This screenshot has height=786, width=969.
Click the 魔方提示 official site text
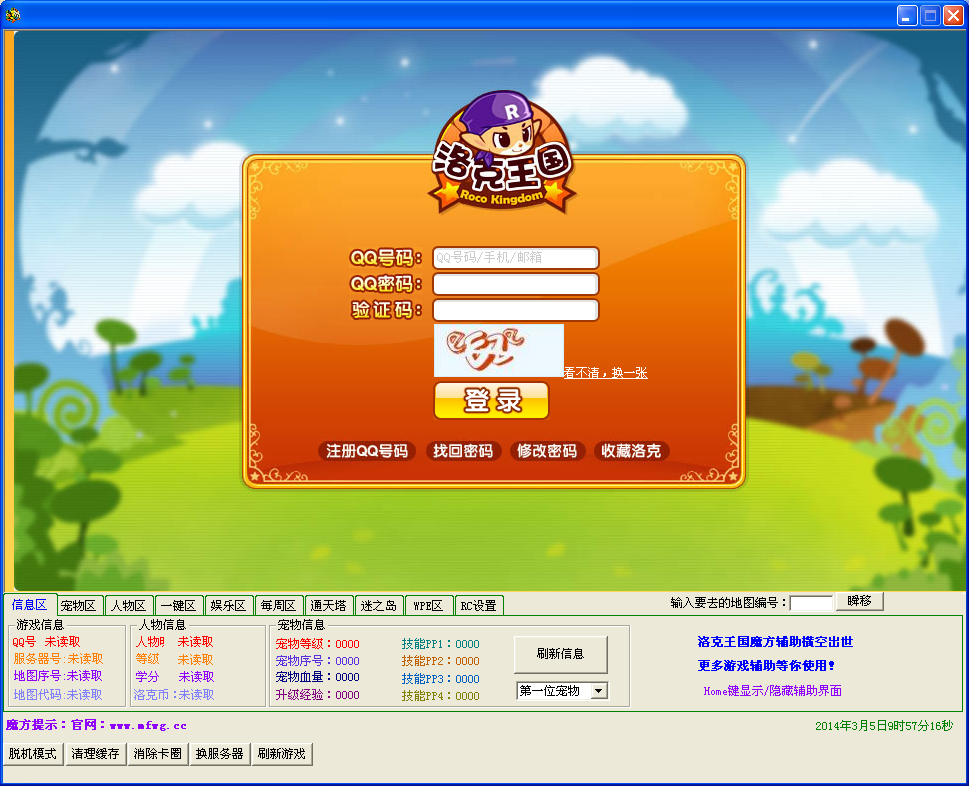coord(96,725)
